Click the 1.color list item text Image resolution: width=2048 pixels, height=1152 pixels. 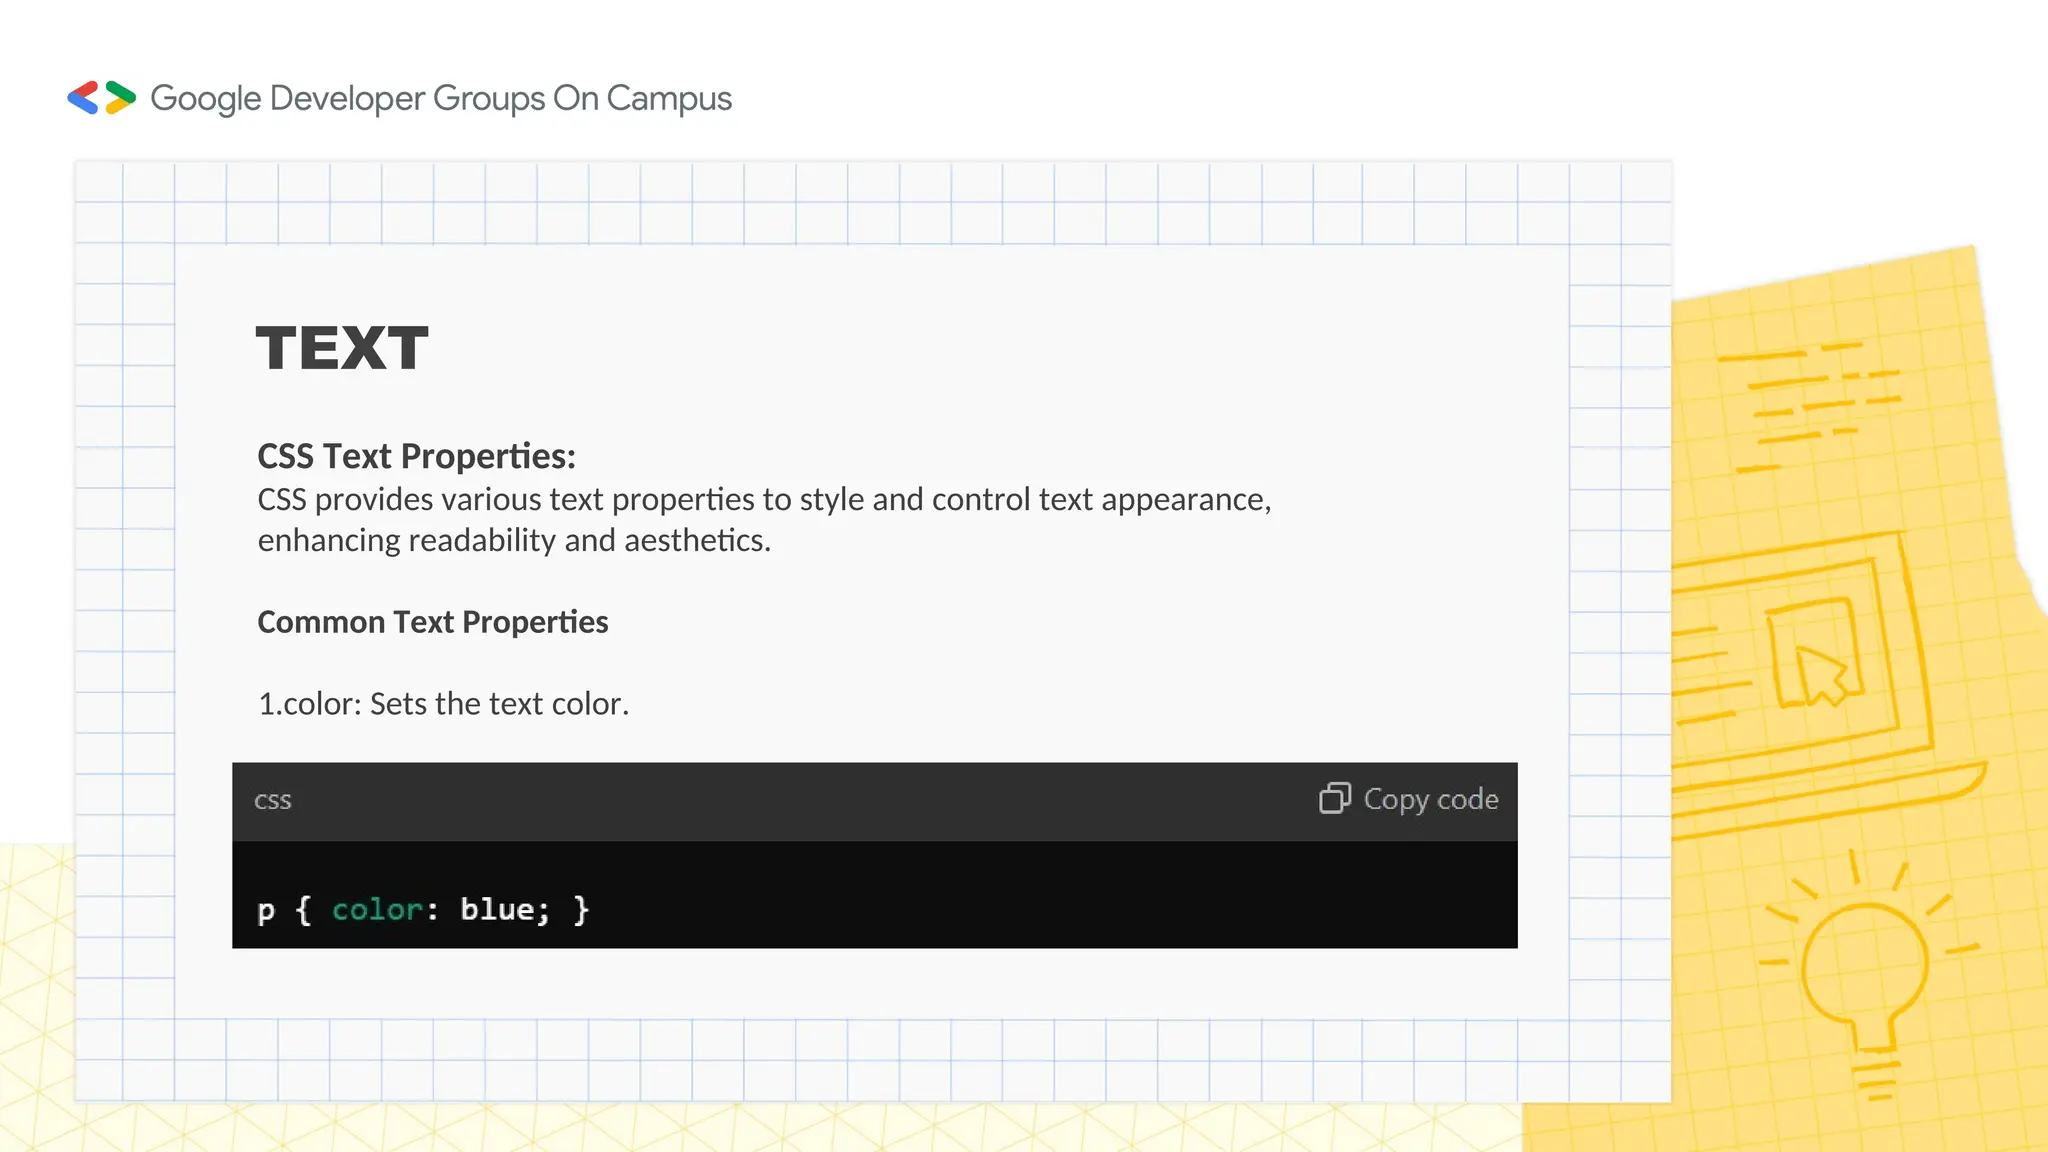click(x=443, y=704)
